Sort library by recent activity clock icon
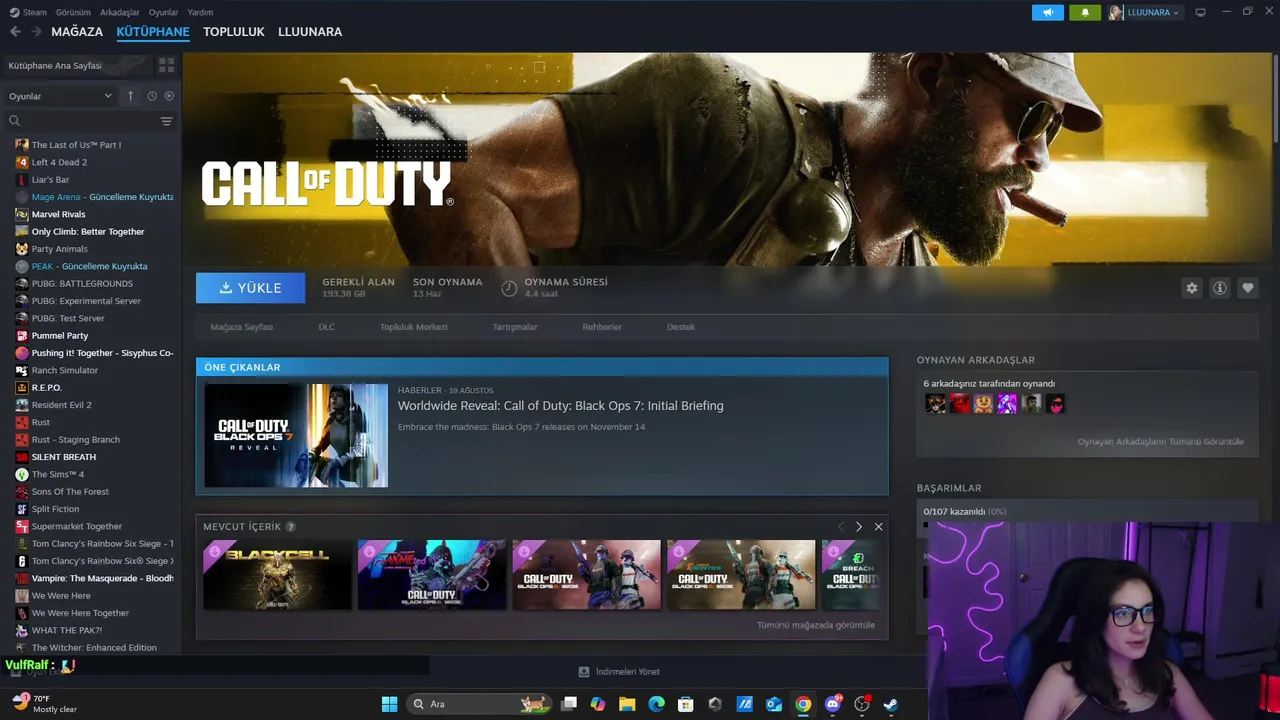The width and height of the screenshot is (1280, 720). 152,96
